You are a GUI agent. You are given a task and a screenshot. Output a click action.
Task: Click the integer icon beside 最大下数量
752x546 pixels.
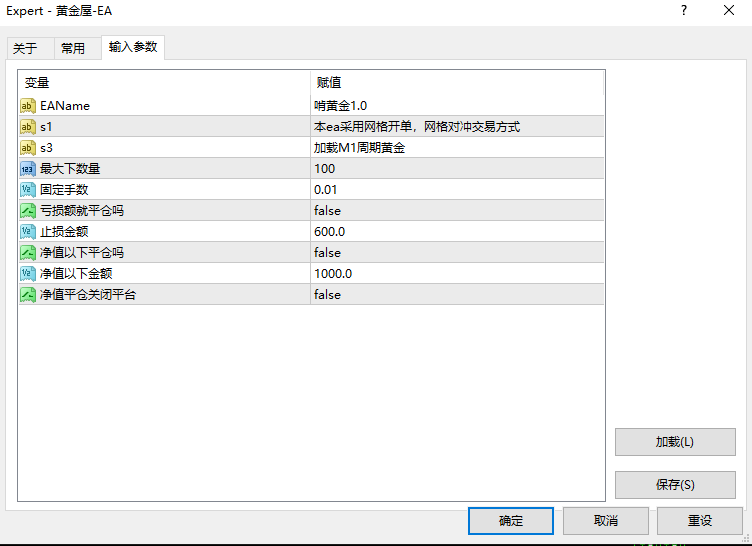click(28, 169)
